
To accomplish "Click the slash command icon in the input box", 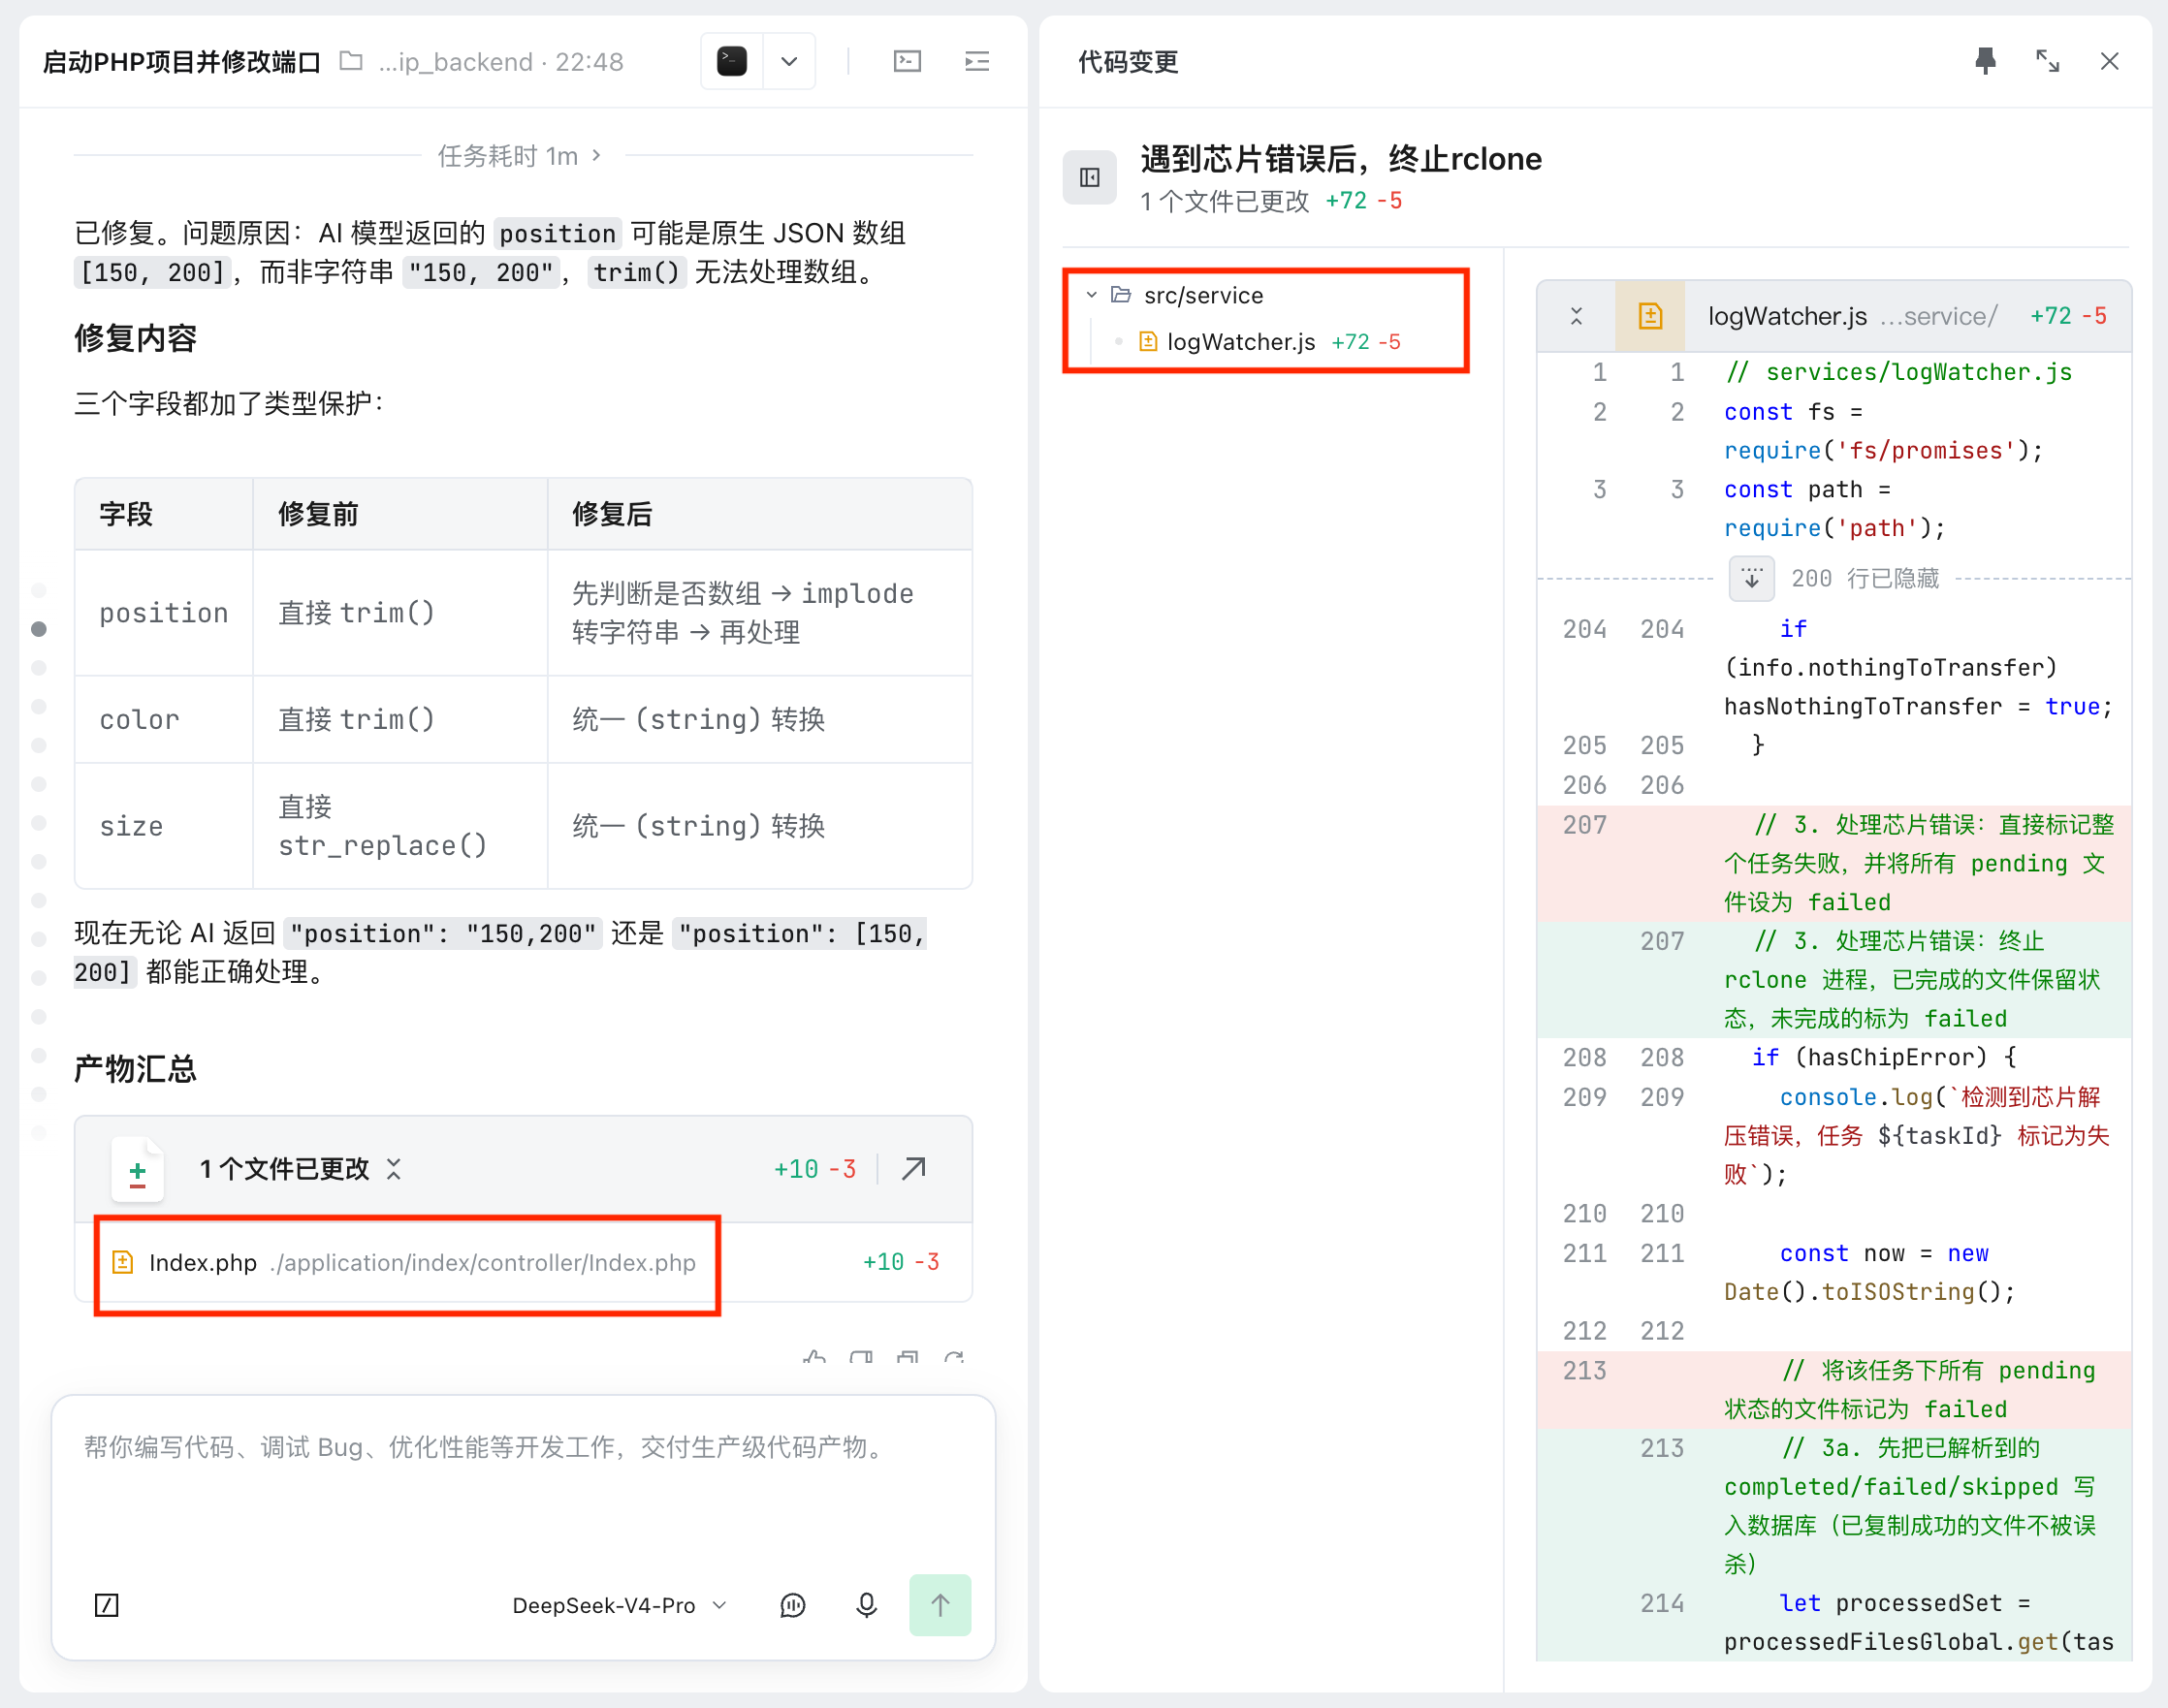I will [x=107, y=1605].
